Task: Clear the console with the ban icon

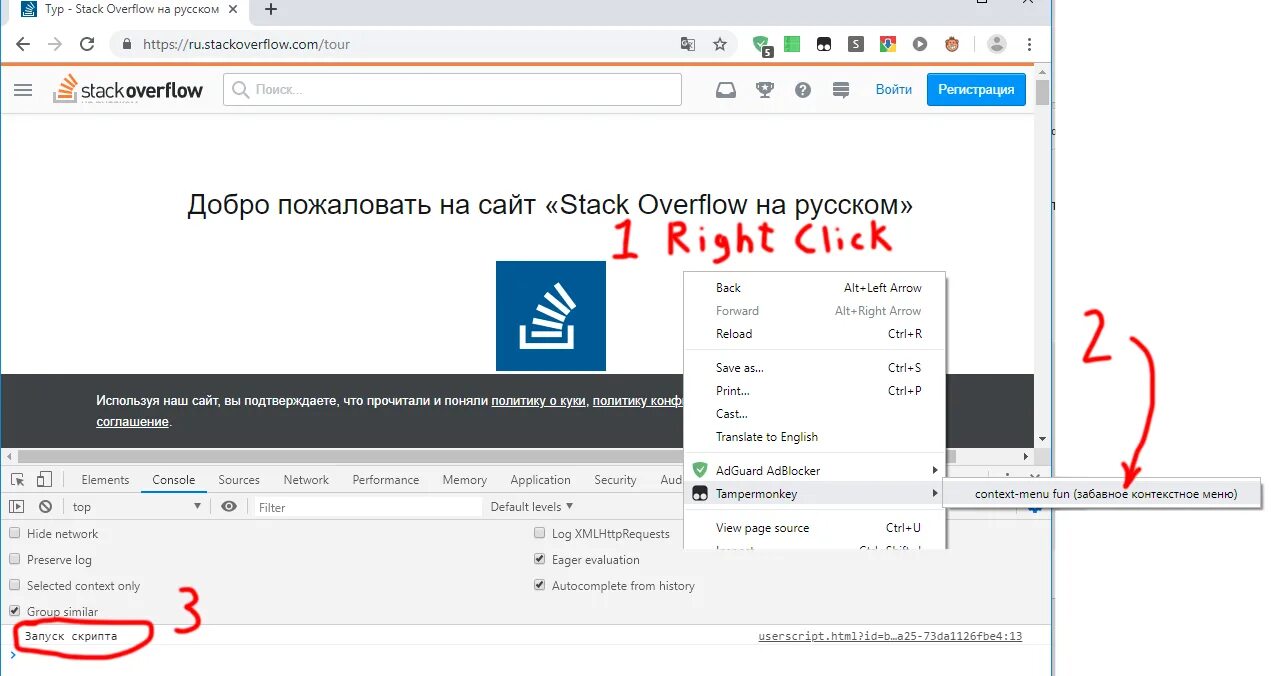Action: pos(45,507)
